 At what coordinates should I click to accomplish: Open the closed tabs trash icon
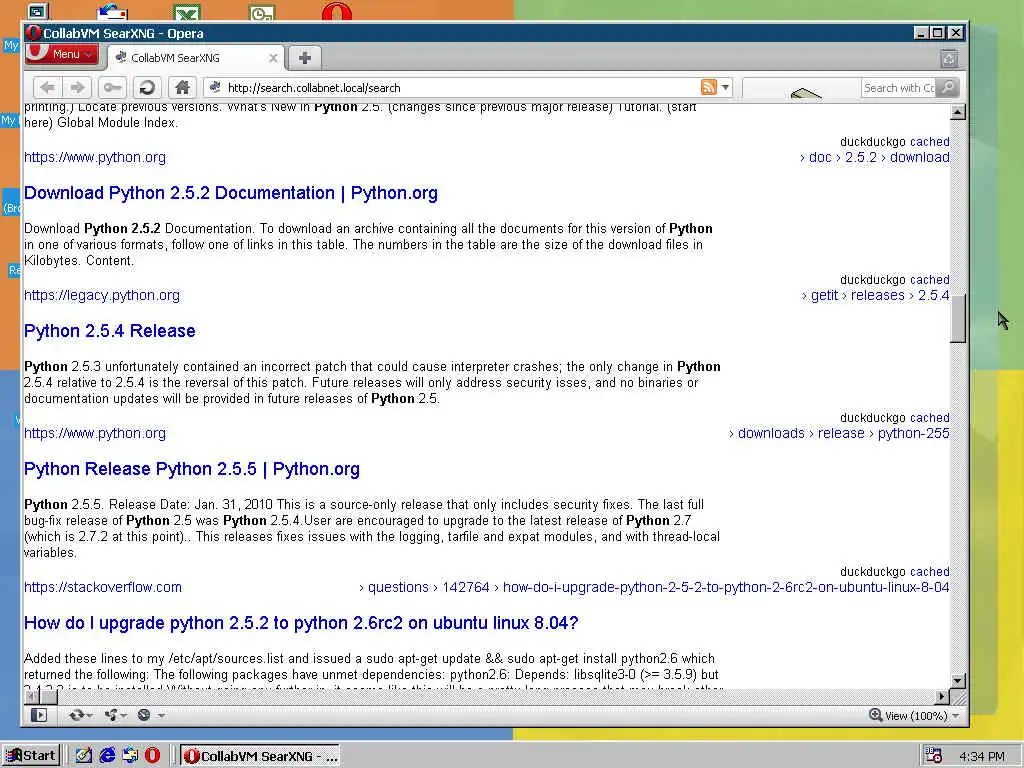tap(949, 59)
